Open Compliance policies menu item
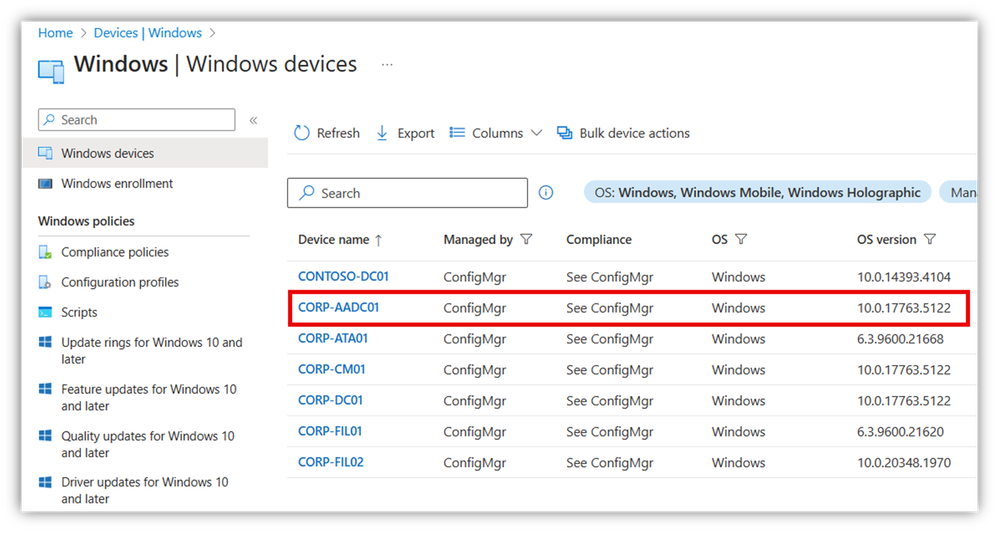 115,252
